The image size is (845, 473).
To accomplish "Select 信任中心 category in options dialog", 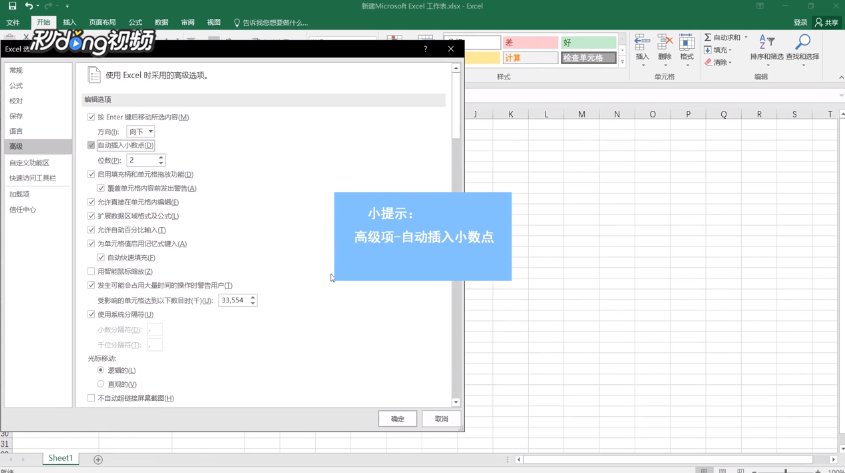I will 38,210.
